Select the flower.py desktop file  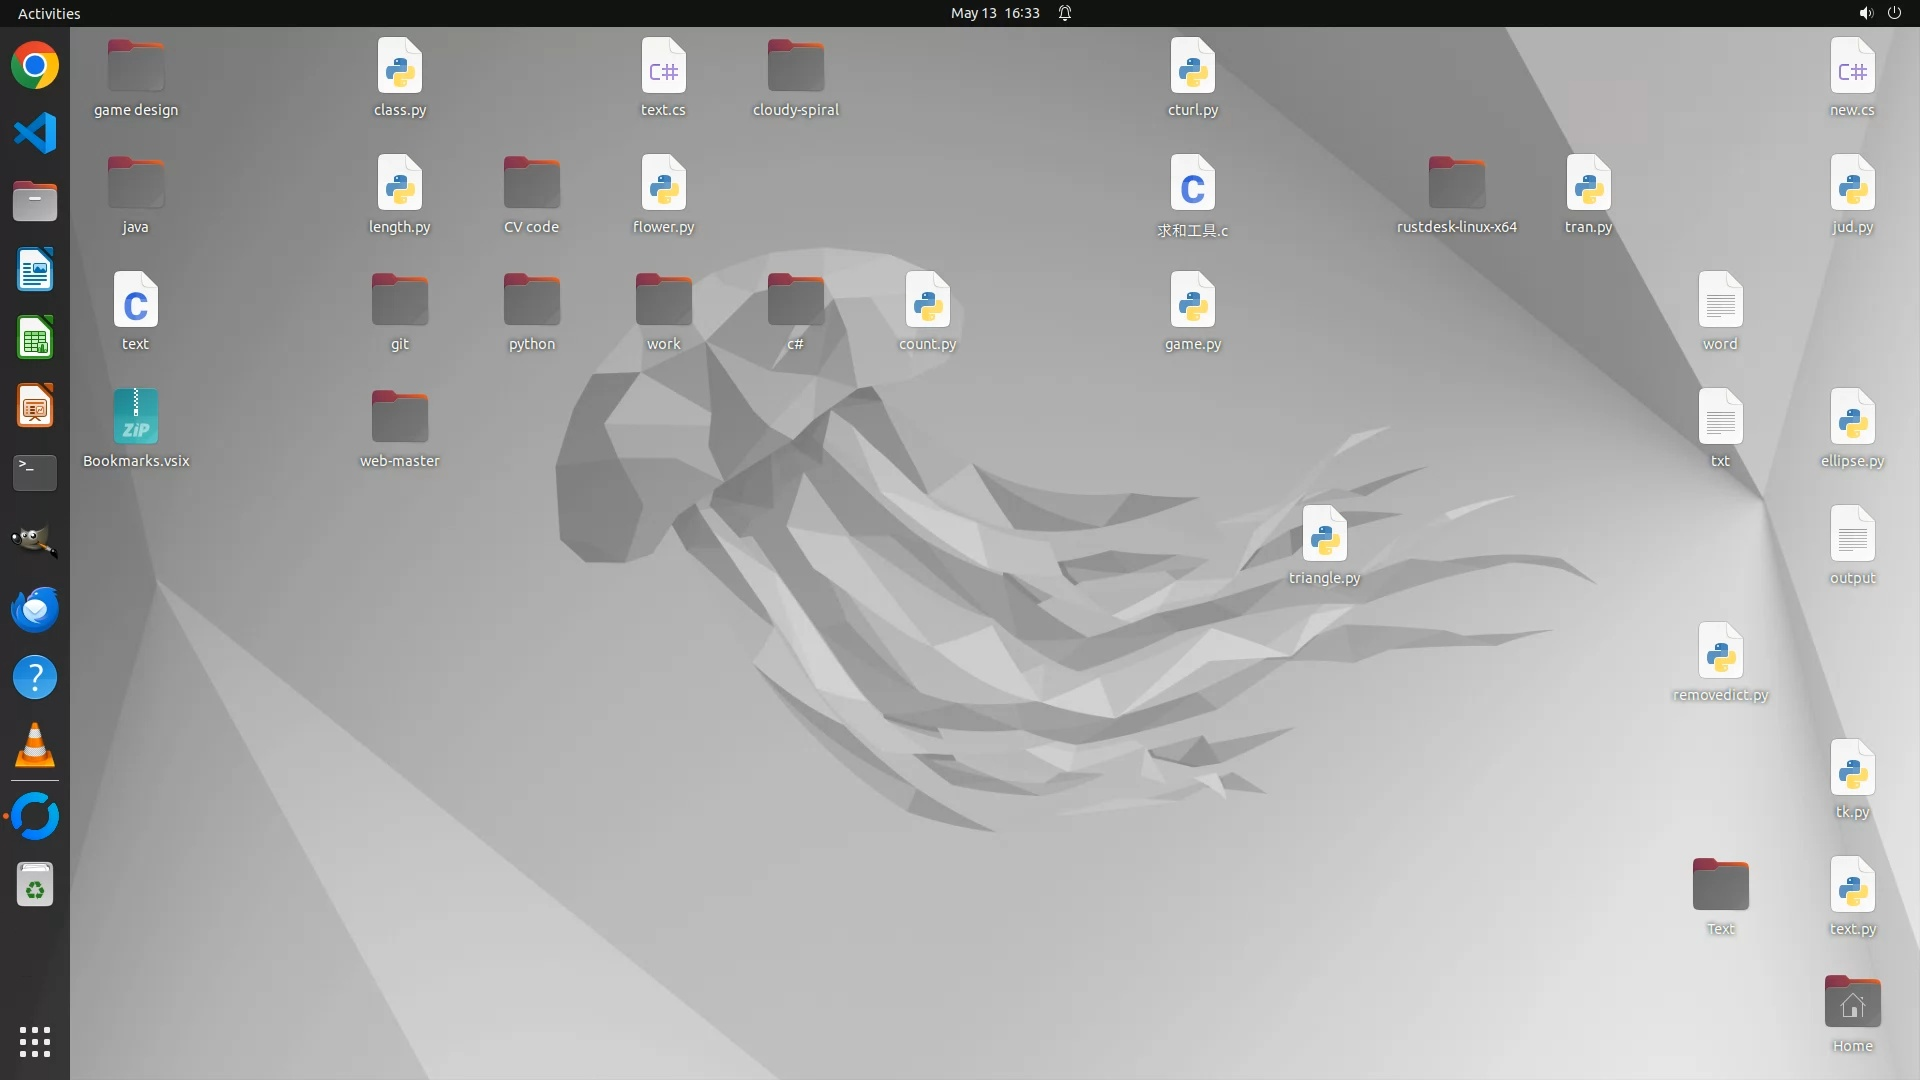click(x=663, y=185)
